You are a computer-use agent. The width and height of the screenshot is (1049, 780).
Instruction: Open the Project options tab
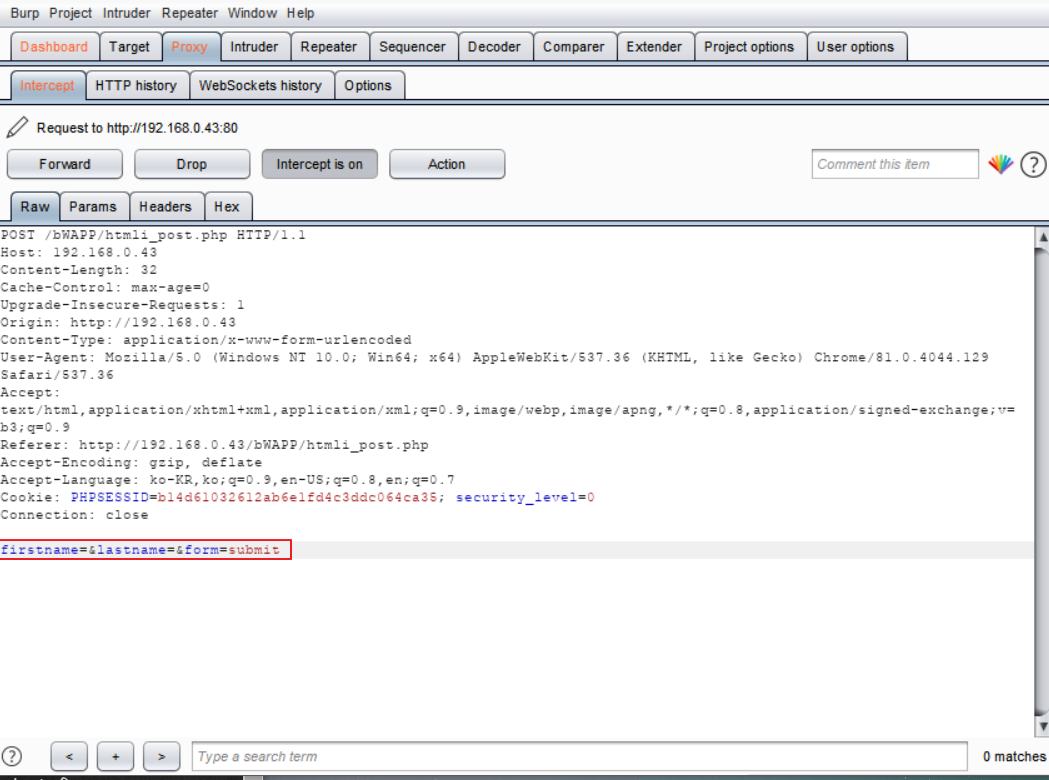749,47
